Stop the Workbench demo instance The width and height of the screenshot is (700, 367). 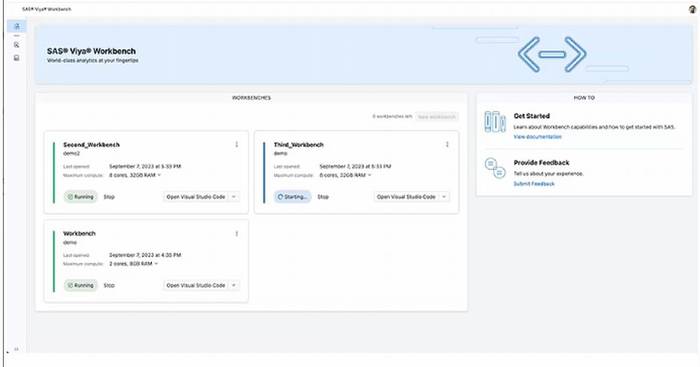coord(109,285)
